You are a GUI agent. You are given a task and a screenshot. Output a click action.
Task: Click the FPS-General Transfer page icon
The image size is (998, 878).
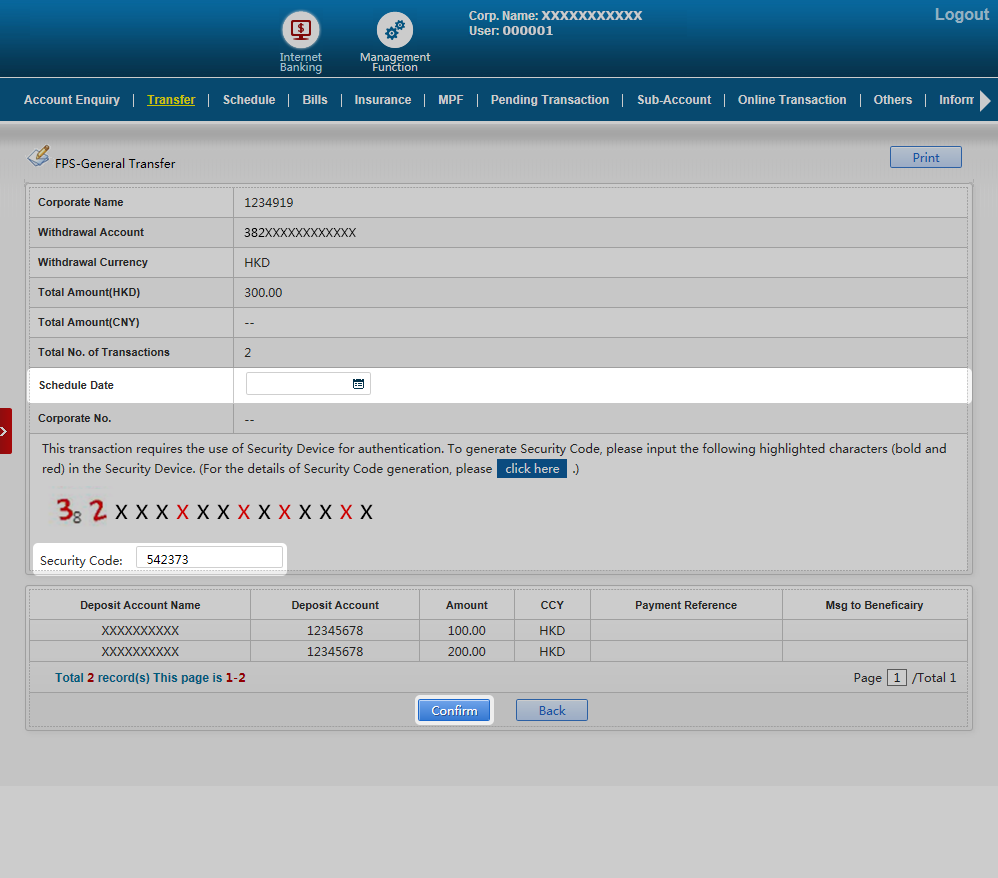[38, 157]
